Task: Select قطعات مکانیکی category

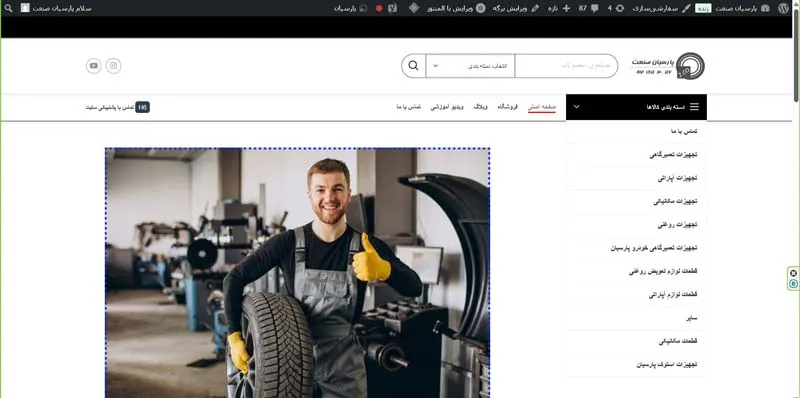Action: [x=678, y=341]
